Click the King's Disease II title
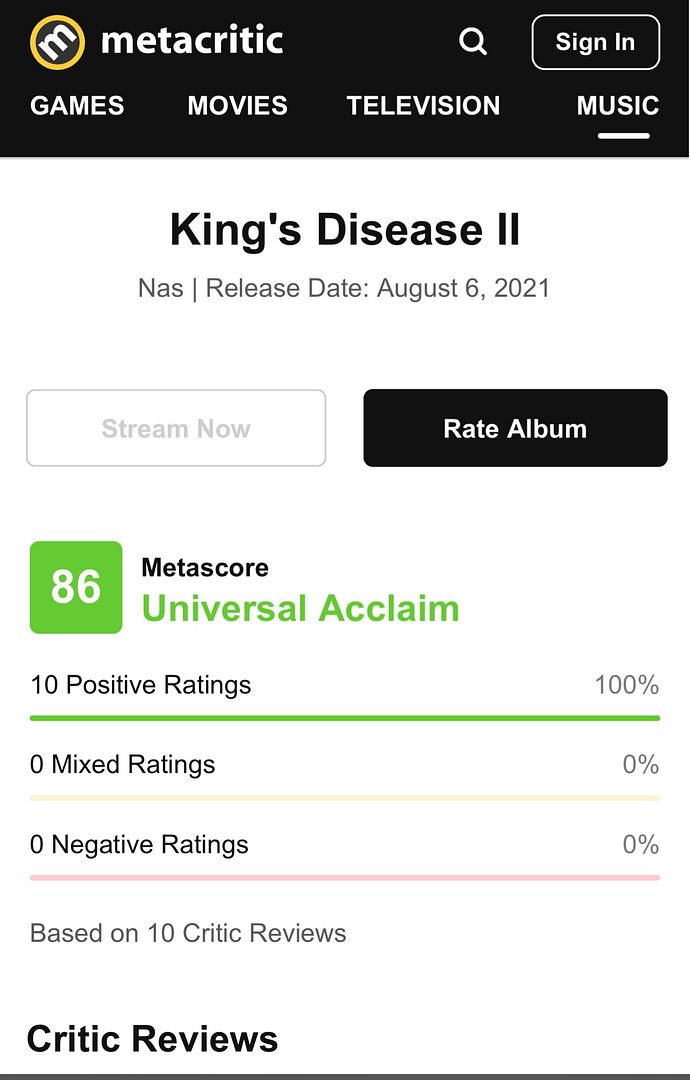Image resolution: width=690 pixels, height=1080 pixels. [x=344, y=229]
